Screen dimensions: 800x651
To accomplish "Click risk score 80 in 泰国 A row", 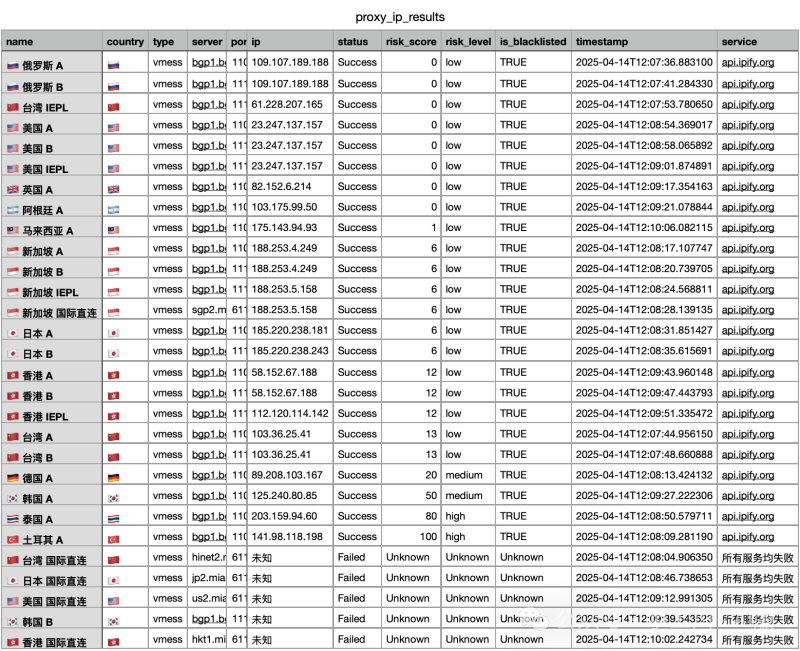I will tap(431, 516).
